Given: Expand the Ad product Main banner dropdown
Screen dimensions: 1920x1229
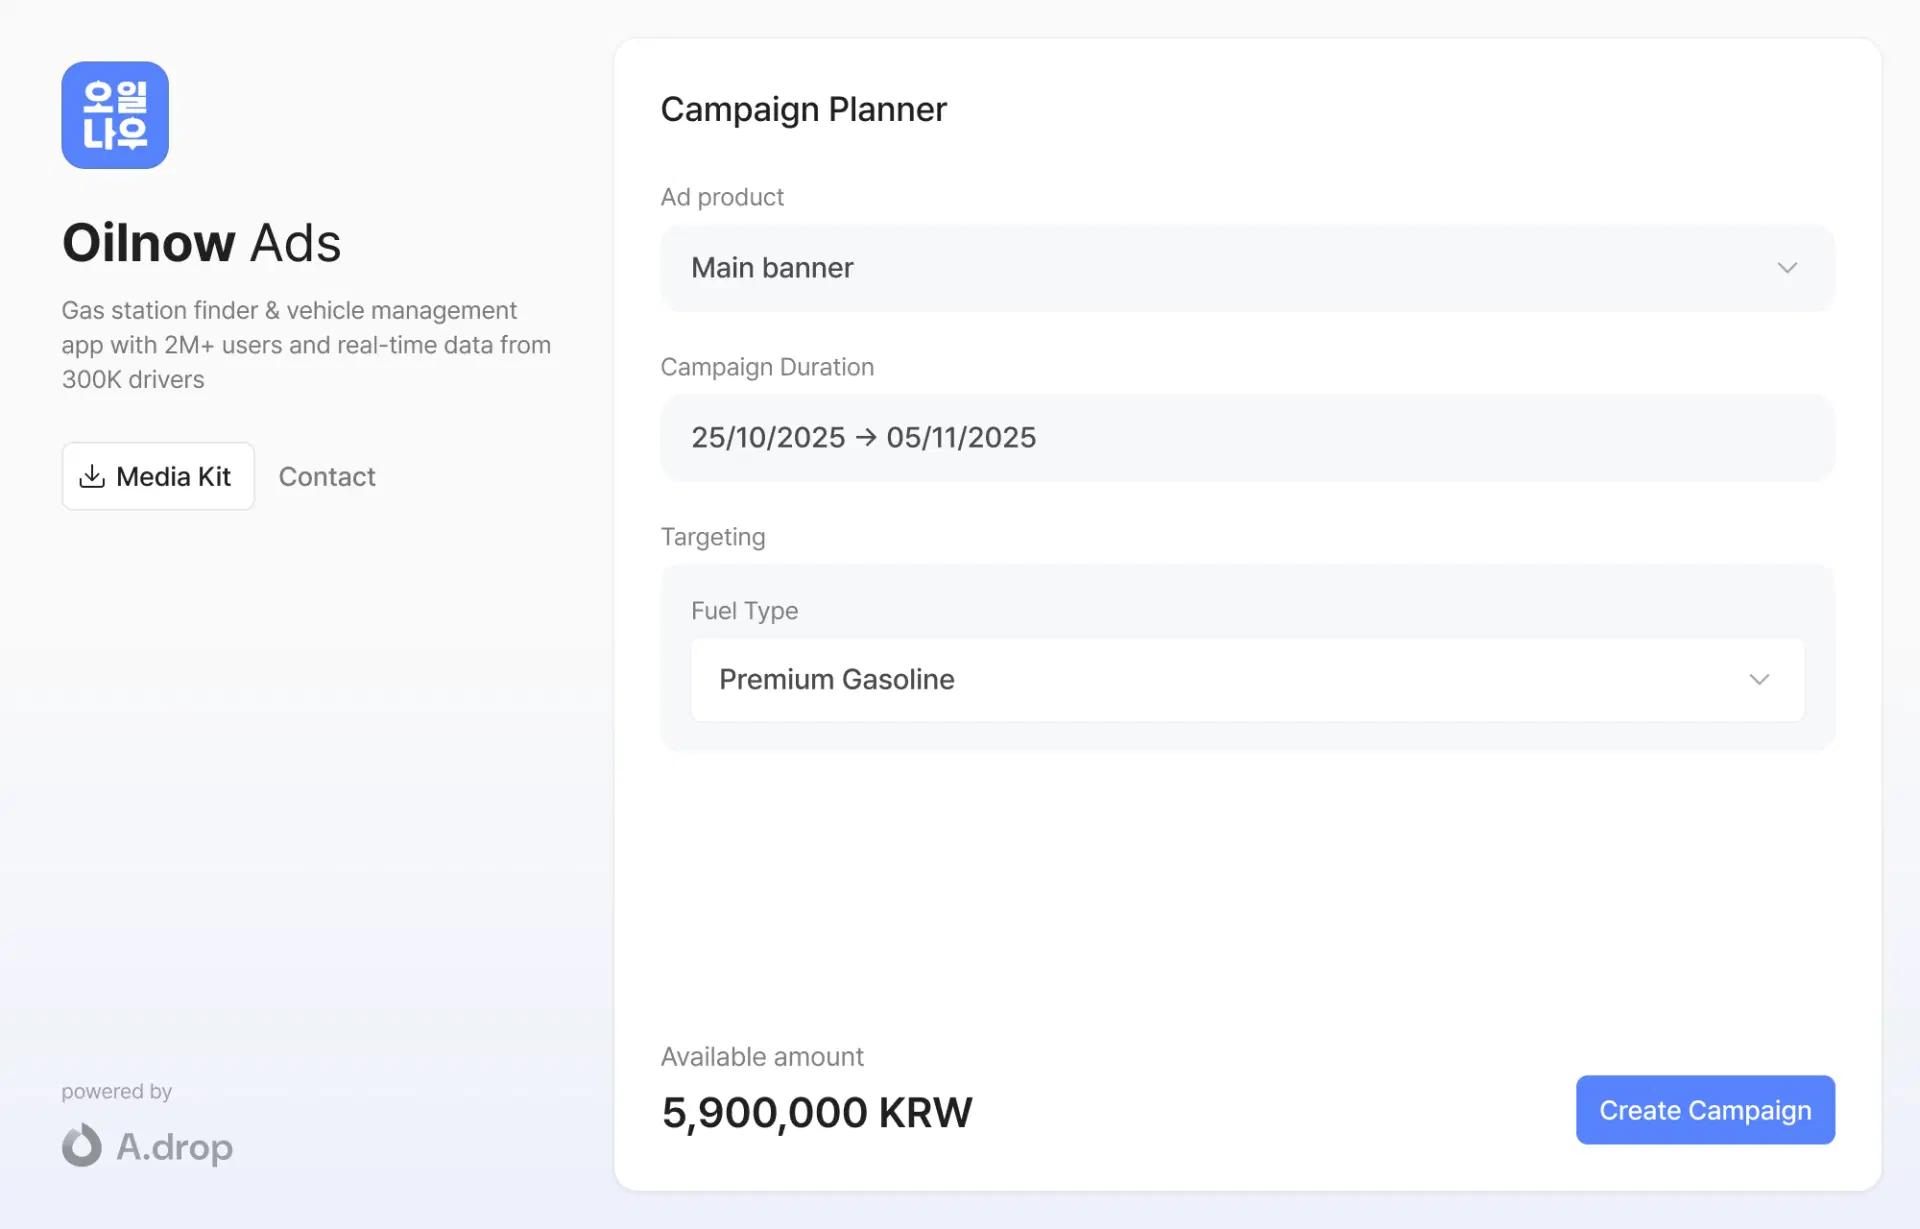Looking at the screenshot, I should click(1247, 268).
